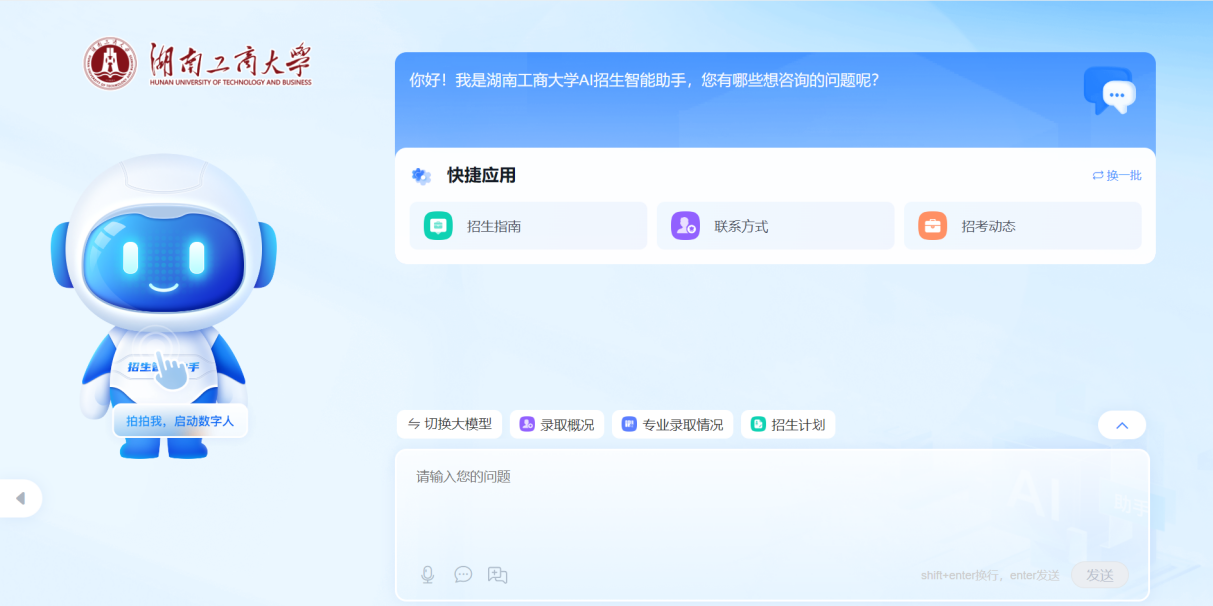Expand the left sidebar with the arrow tab
The image size is (1213, 606).
click(x=20, y=498)
